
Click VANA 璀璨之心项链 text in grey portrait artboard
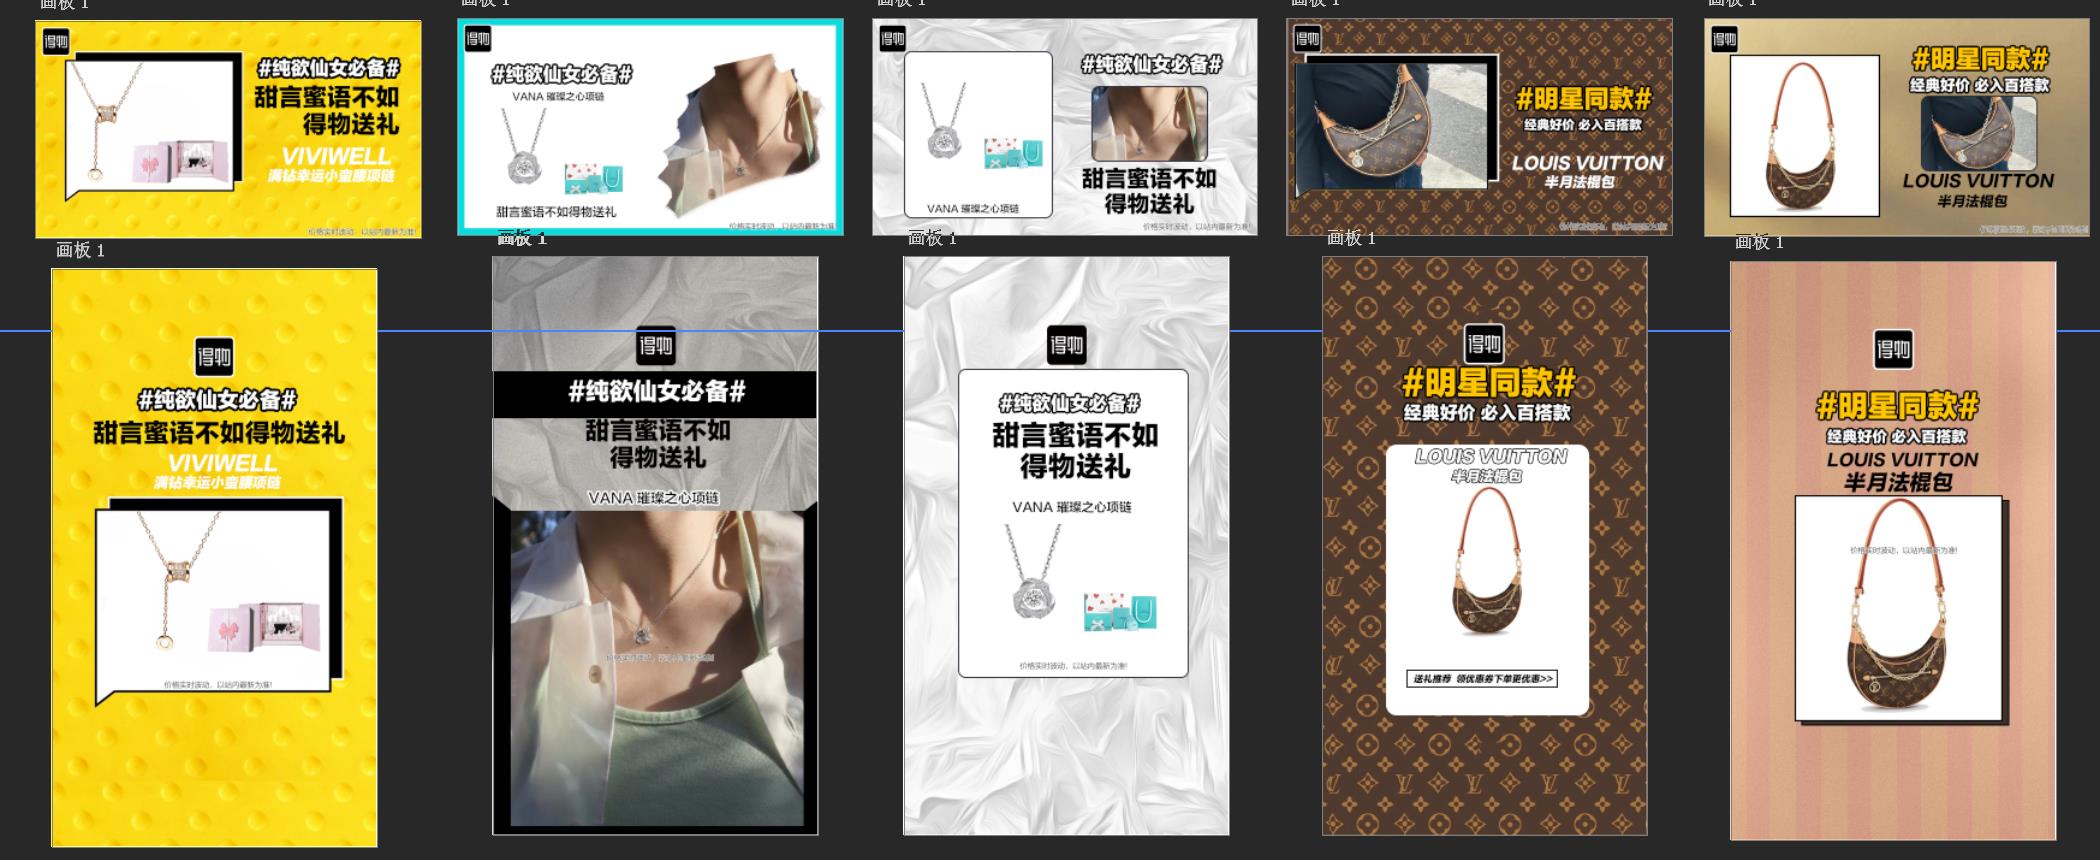click(653, 497)
